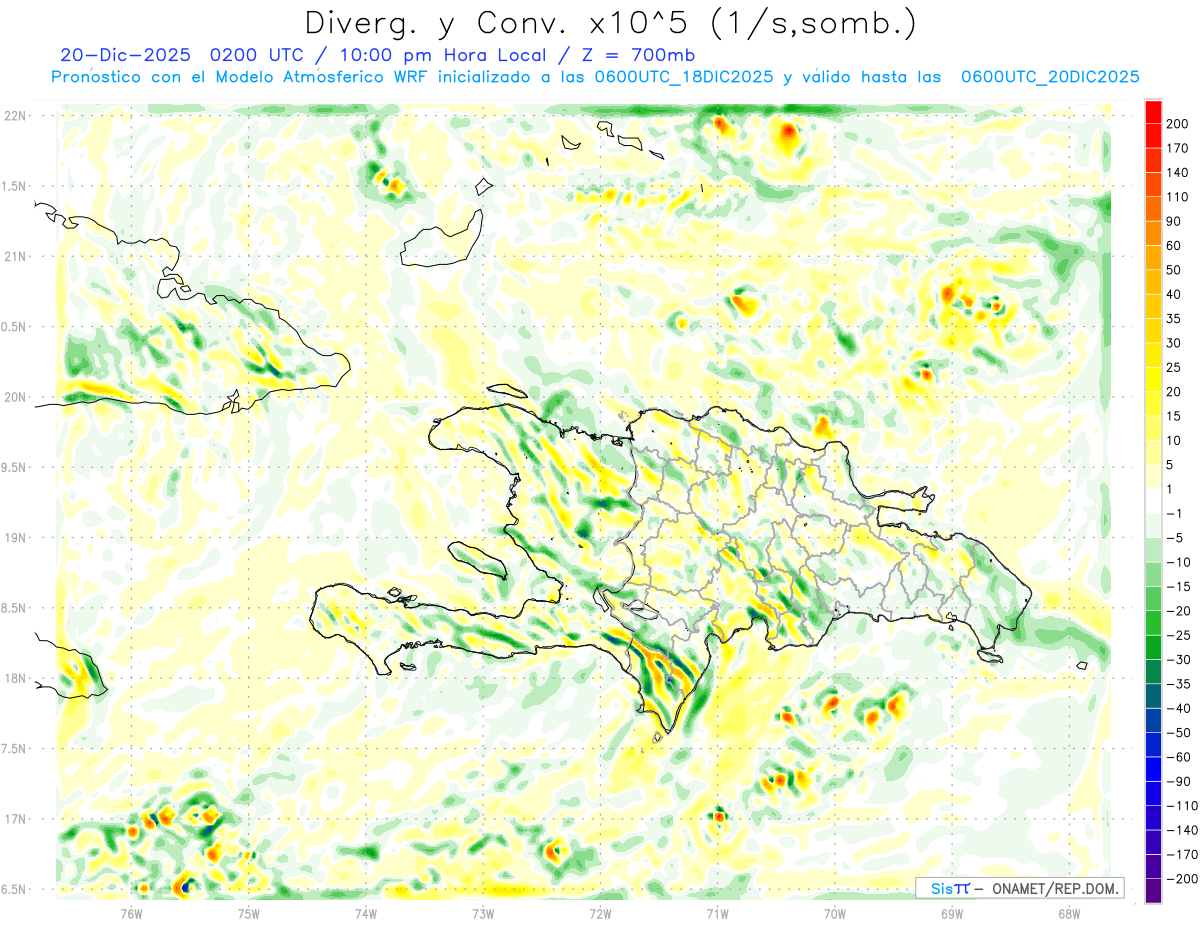Viewport: 1200px width, 927px height.
Task: Click the latitude label '20N'
Action: pos(15,397)
